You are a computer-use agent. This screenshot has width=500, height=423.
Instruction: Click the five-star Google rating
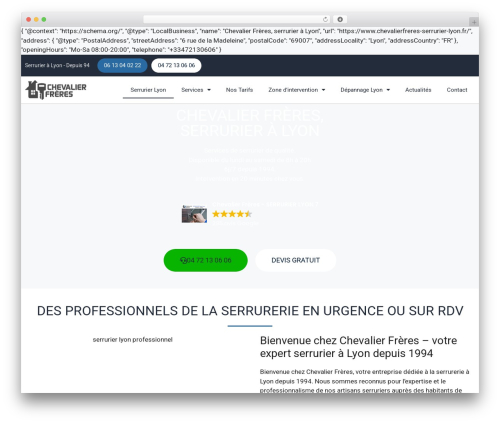coord(232,214)
